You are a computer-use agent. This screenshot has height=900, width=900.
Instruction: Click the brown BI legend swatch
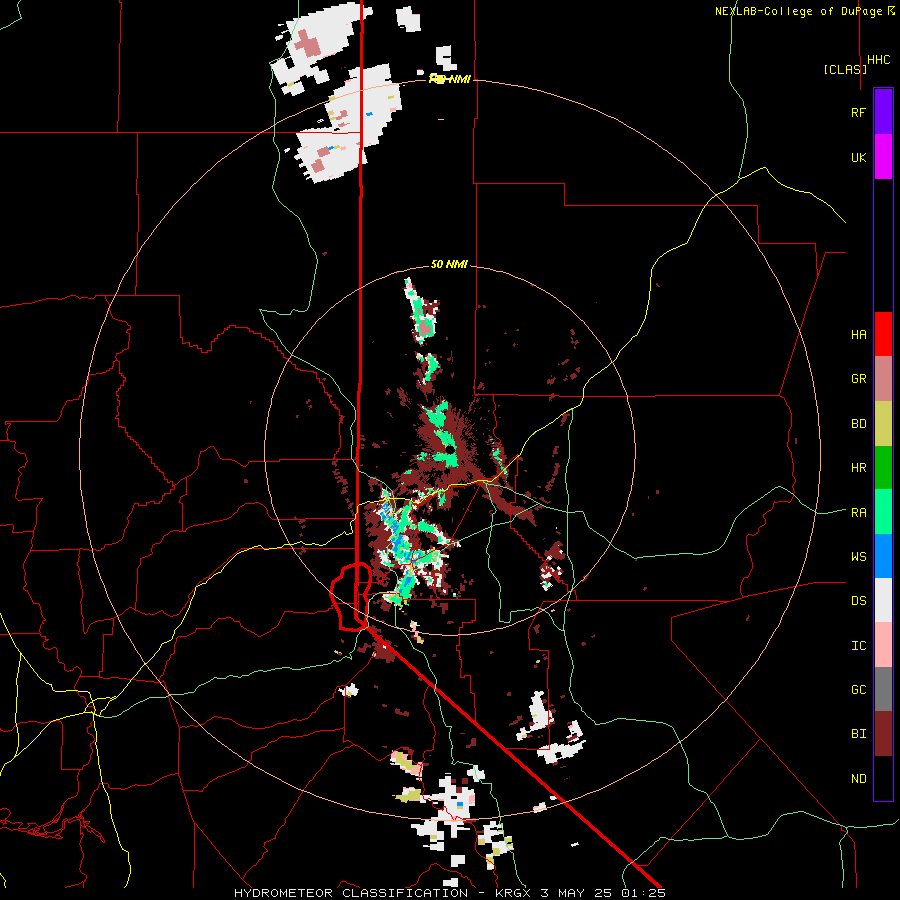point(883,734)
